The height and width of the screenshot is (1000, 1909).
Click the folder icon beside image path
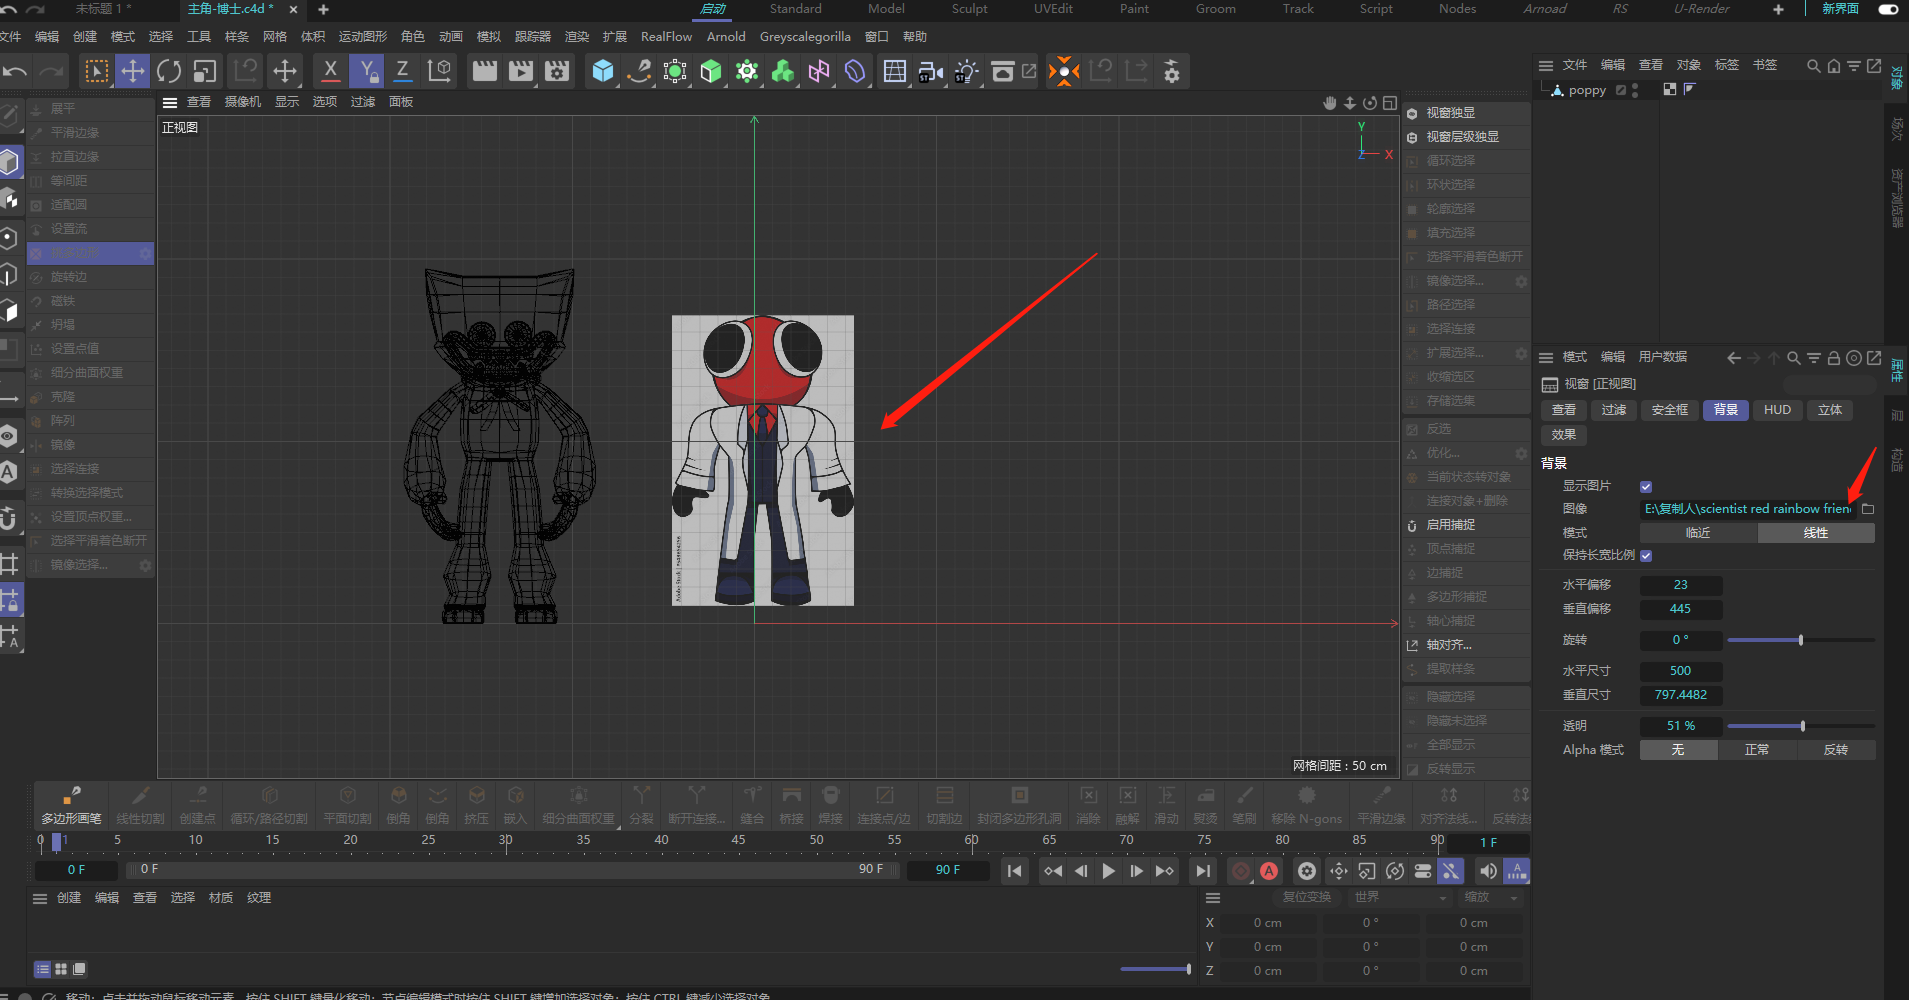click(1867, 509)
